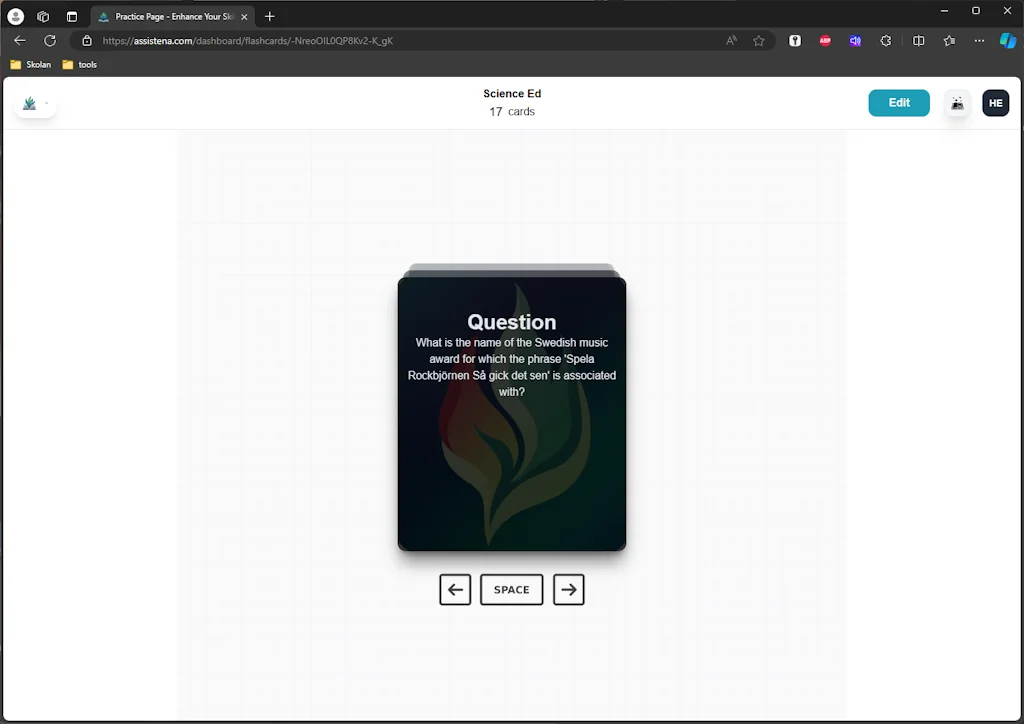Activate the Read Aloud extension icon
This screenshot has height=724, width=1024.
(855, 41)
